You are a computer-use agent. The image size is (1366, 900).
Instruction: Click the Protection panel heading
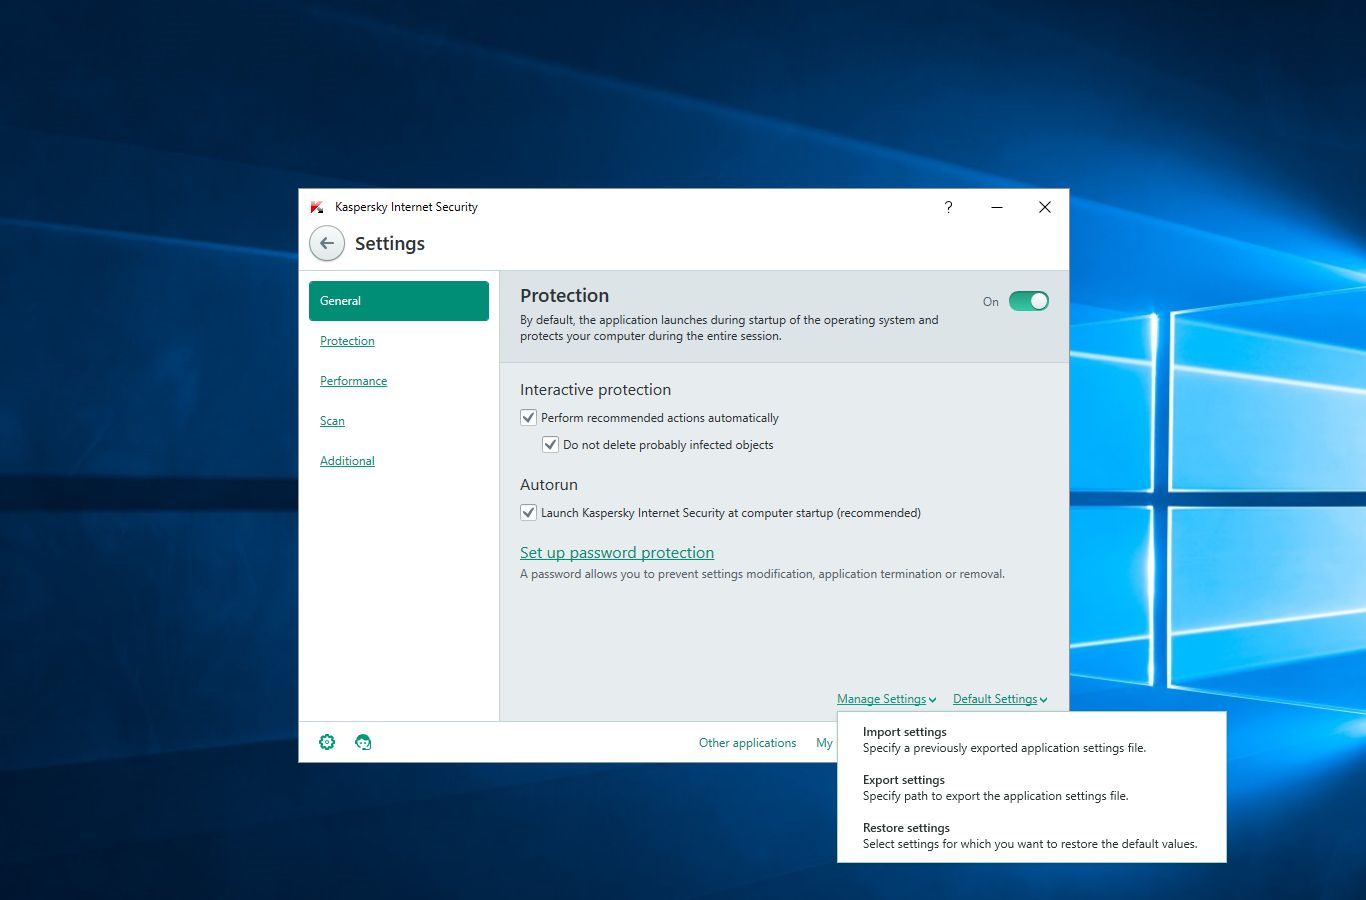(x=564, y=296)
